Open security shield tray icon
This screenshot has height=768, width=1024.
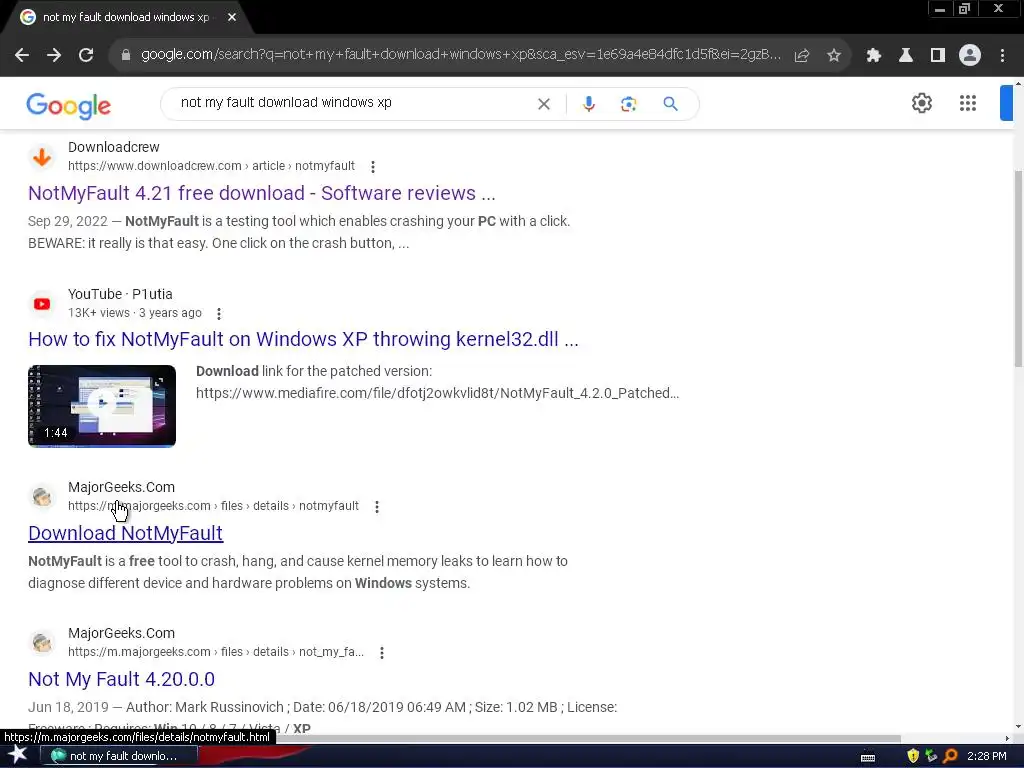pos(913,756)
